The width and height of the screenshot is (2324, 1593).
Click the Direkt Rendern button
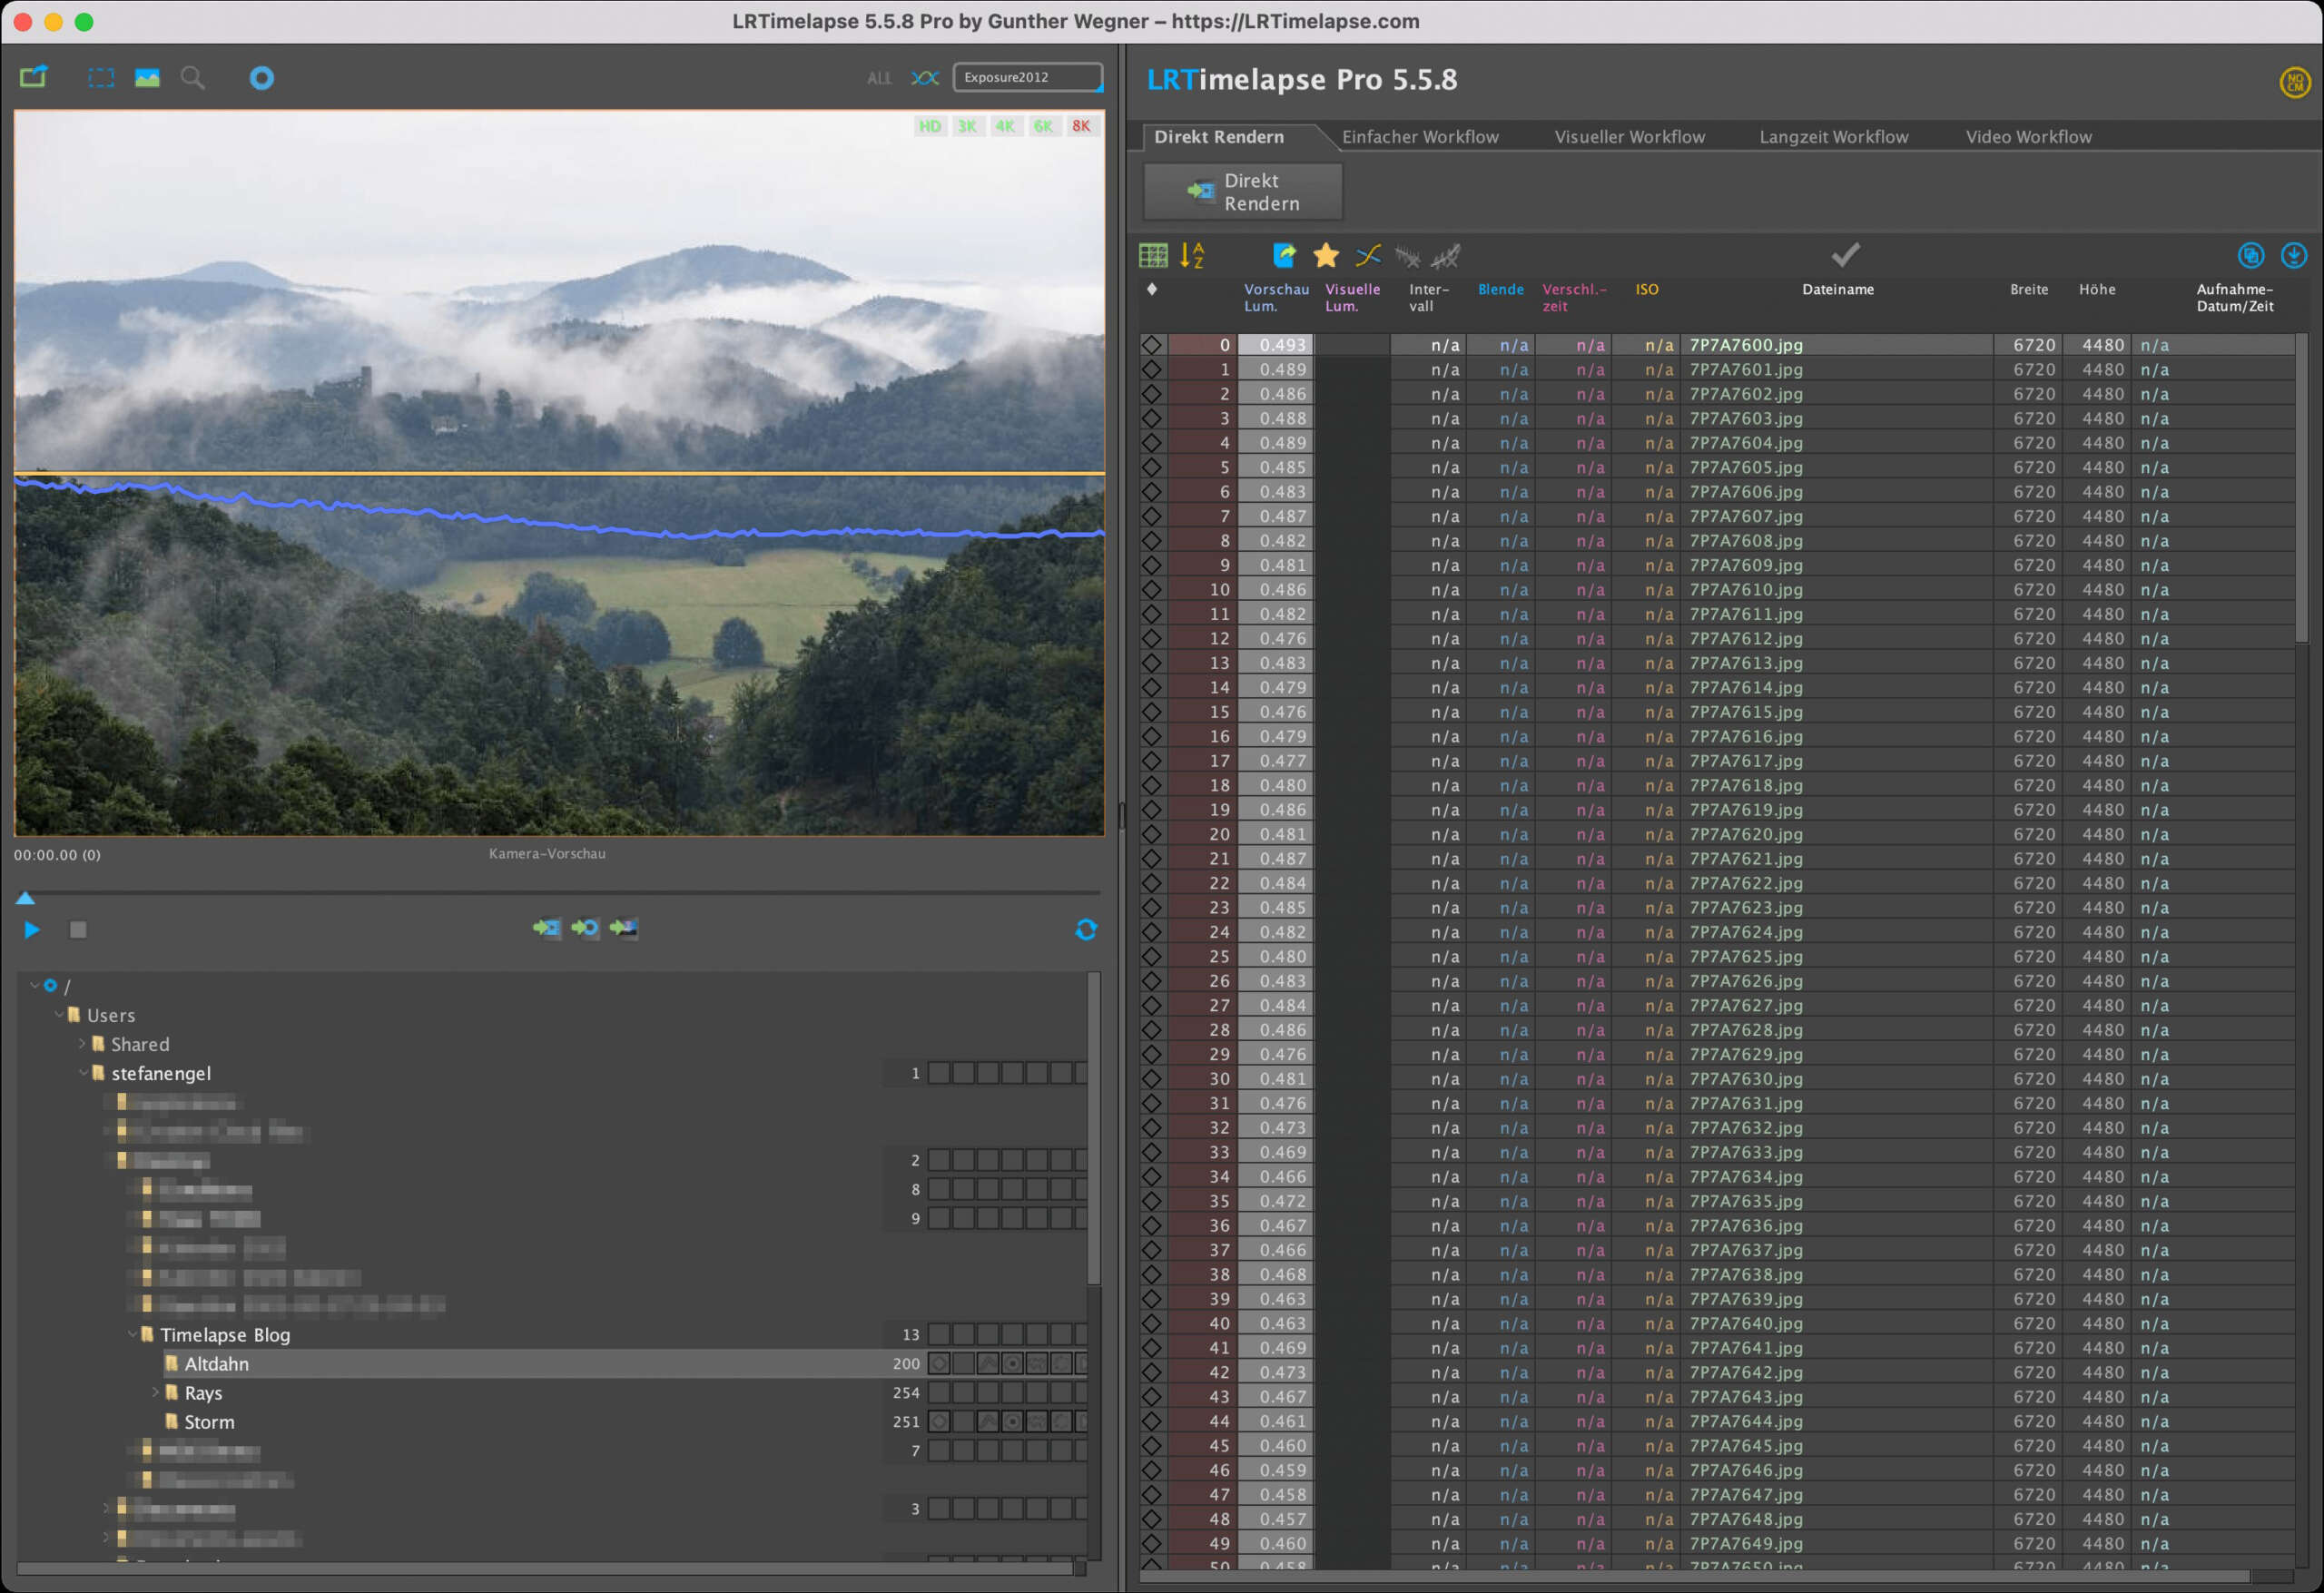(1242, 191)
